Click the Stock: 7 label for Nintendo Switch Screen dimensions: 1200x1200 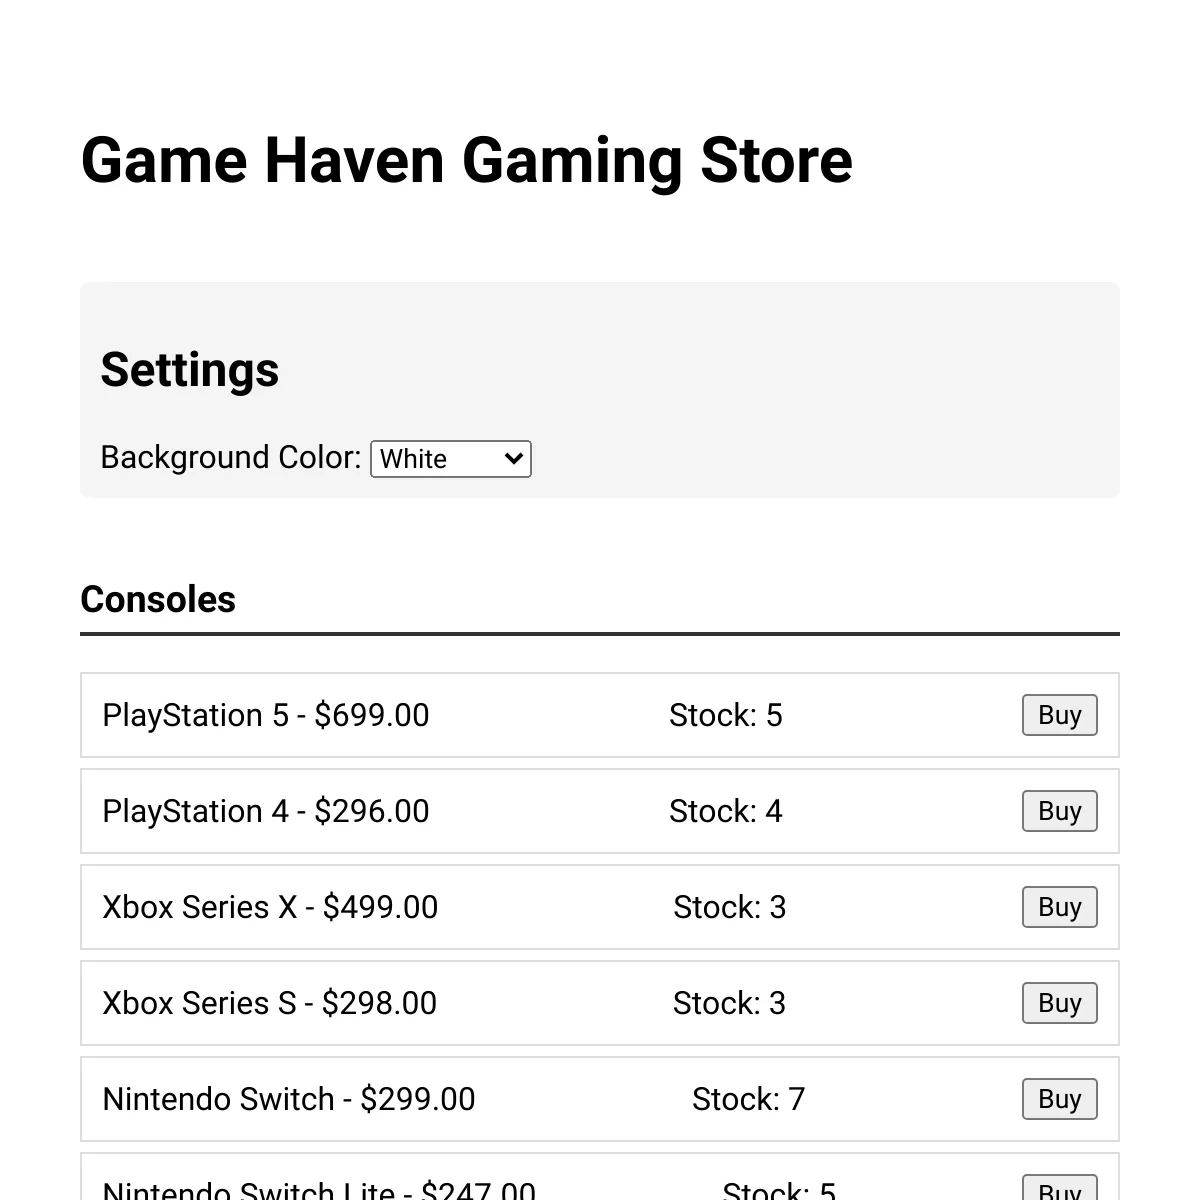[x=749, y=1099]
